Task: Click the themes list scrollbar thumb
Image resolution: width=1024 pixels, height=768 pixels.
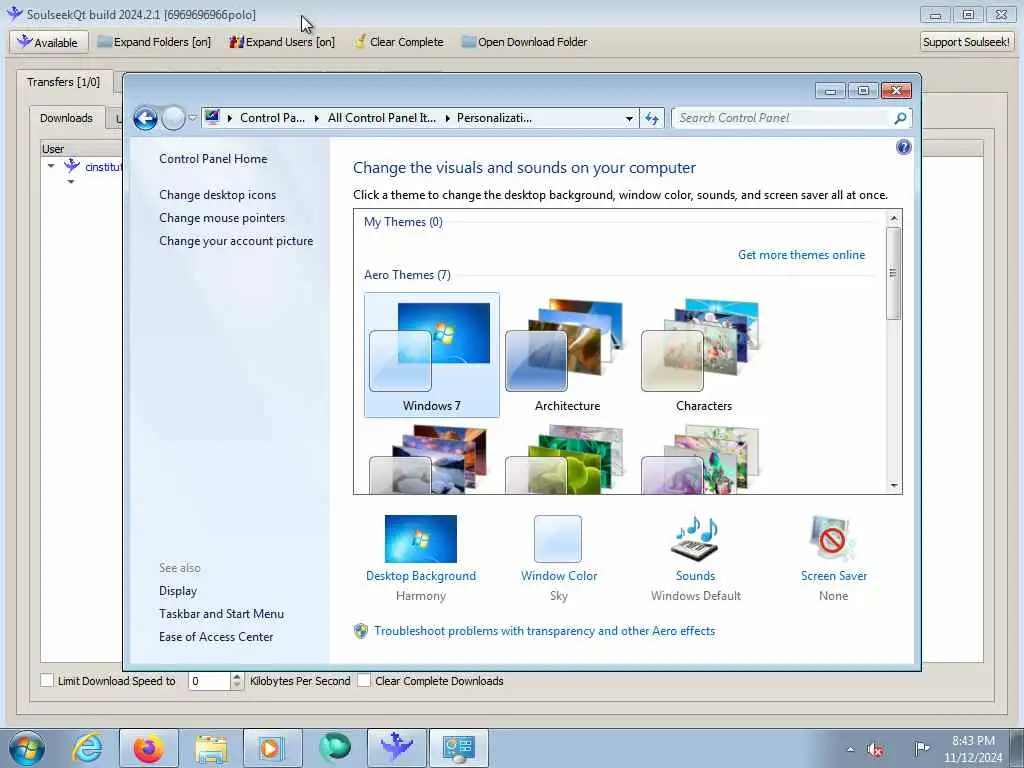Action: tap(894, 273)
